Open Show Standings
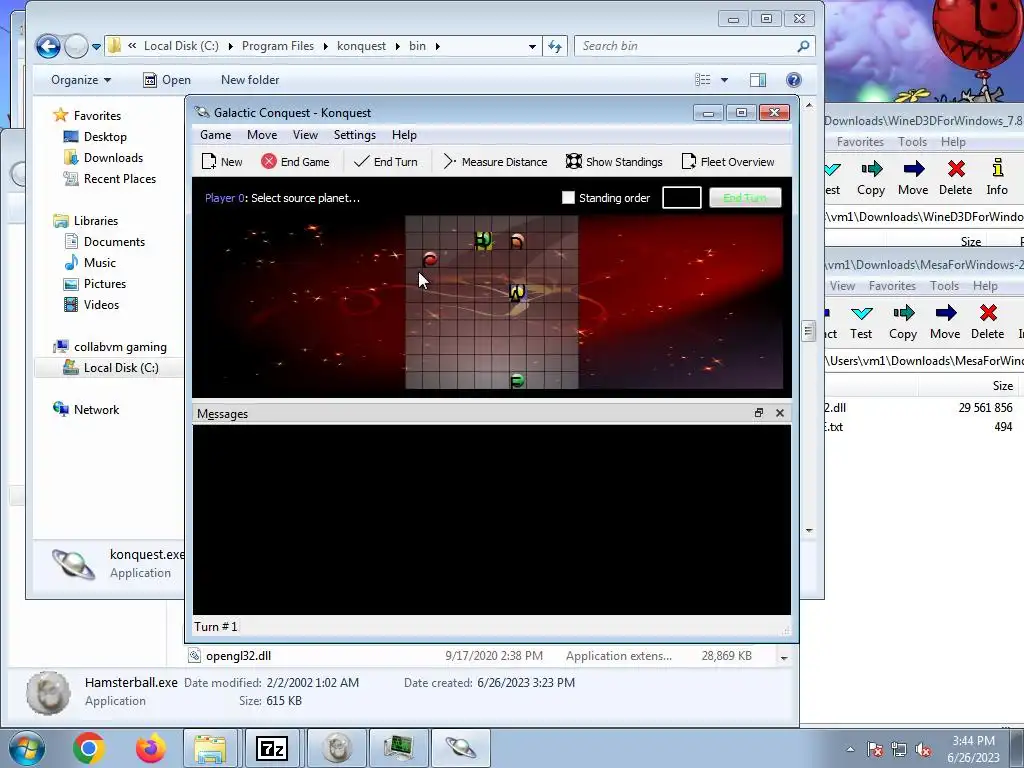This screenshot has width=1024, height=768. pos(614,162)
